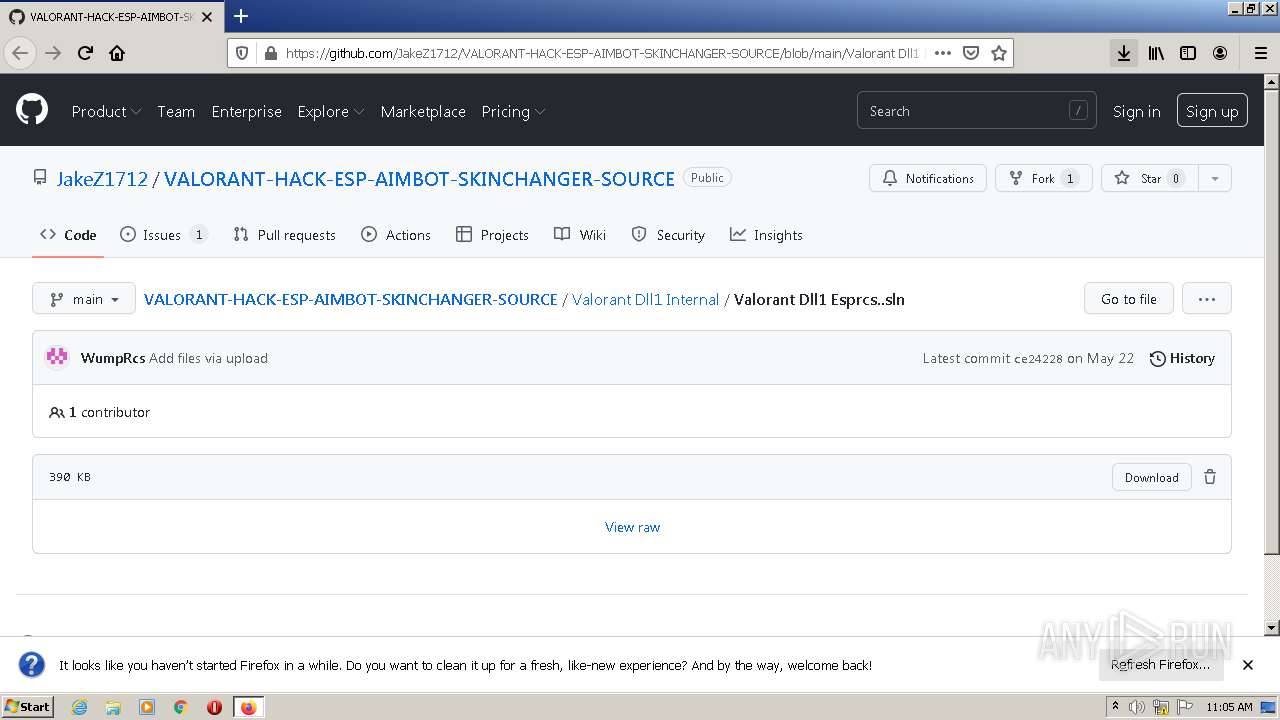Switch to the Projects tab
Screen dimensions: 1280x720
coord(492,235)
